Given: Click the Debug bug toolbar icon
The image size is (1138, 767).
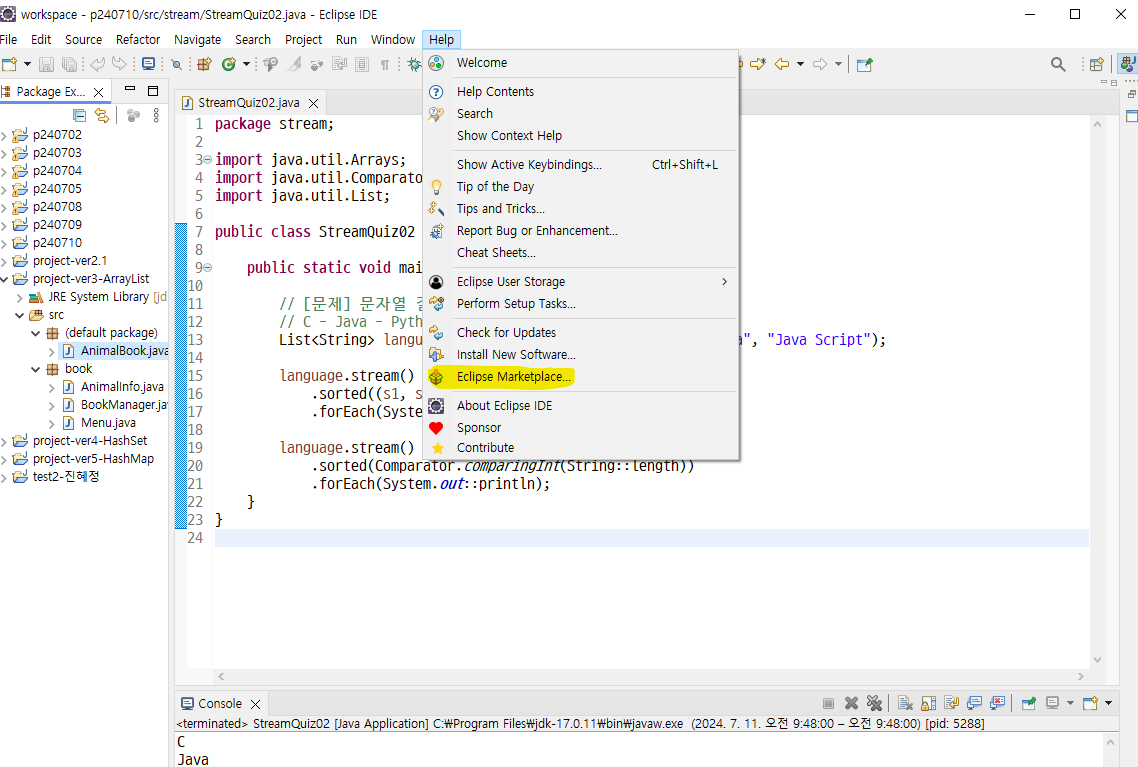Looking at the screenshot, I should click(414, 65).
